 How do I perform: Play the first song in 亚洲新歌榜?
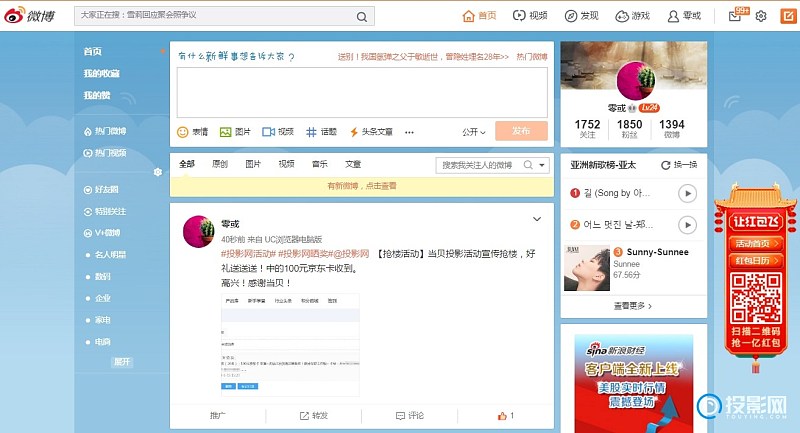pyautogui.click(x=687, y=193)
